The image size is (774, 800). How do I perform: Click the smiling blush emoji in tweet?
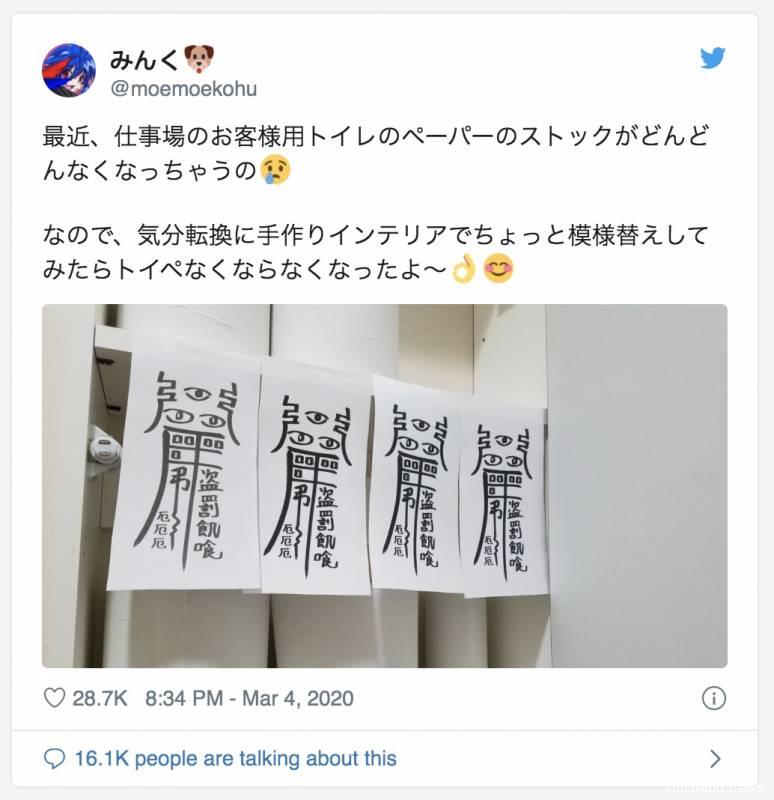(x=498, y=269)
